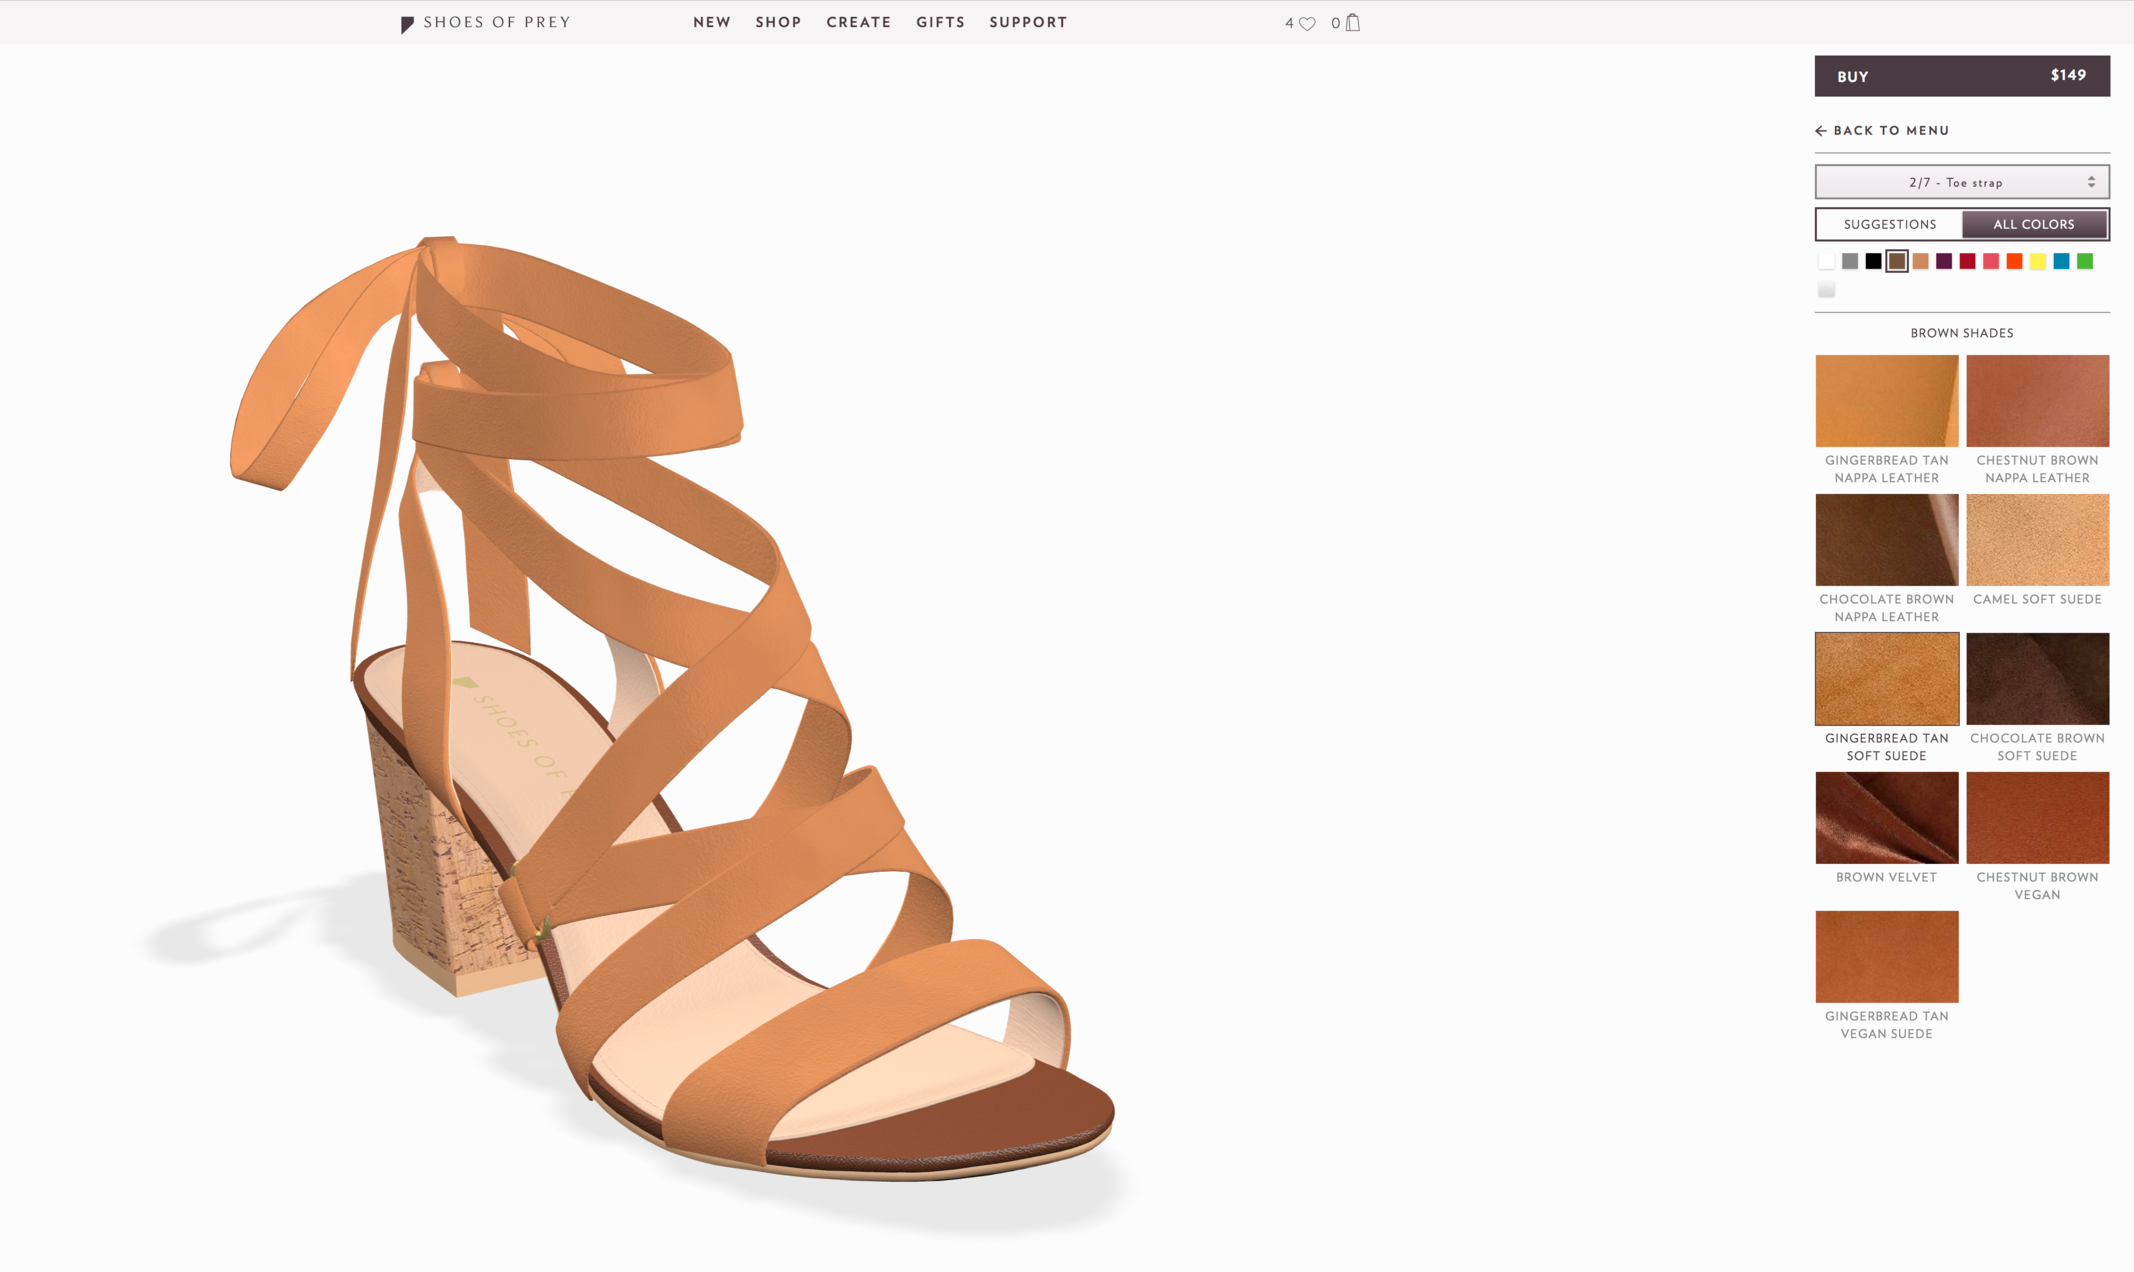This screenshot has height=1272, width=2134.
Task: Open the Create menu
Action: pyautogui.click(x=858, y=22)
